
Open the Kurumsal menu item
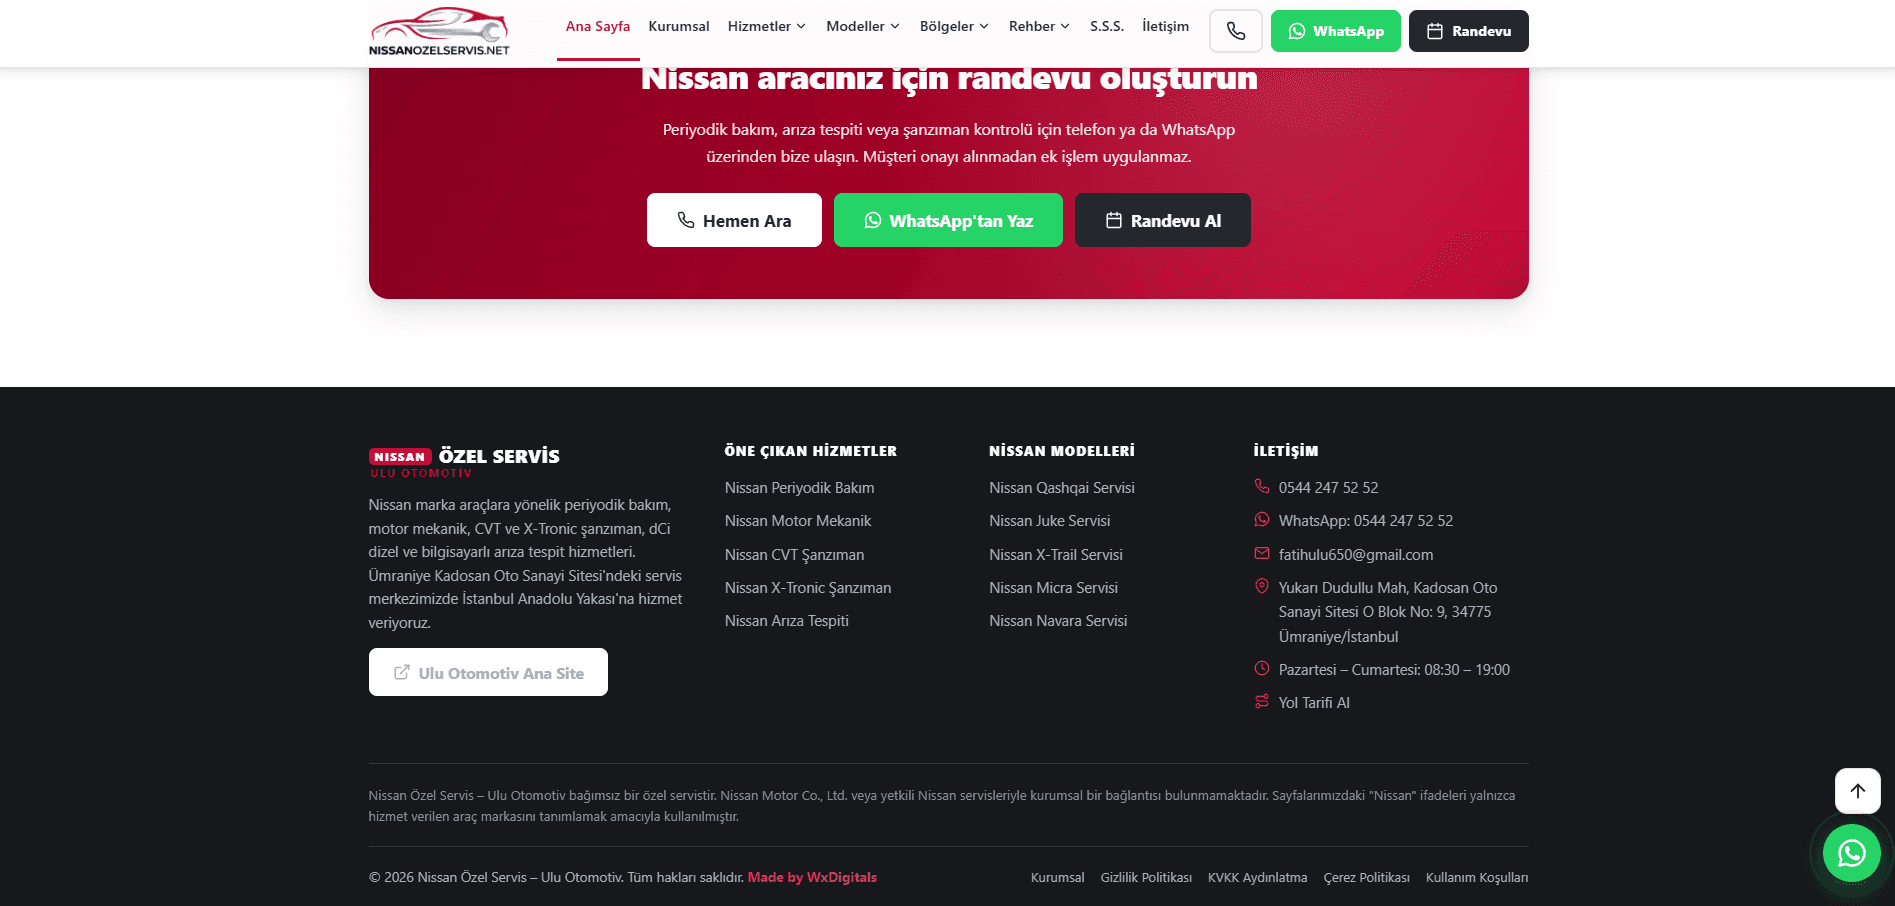pos(679,26)
